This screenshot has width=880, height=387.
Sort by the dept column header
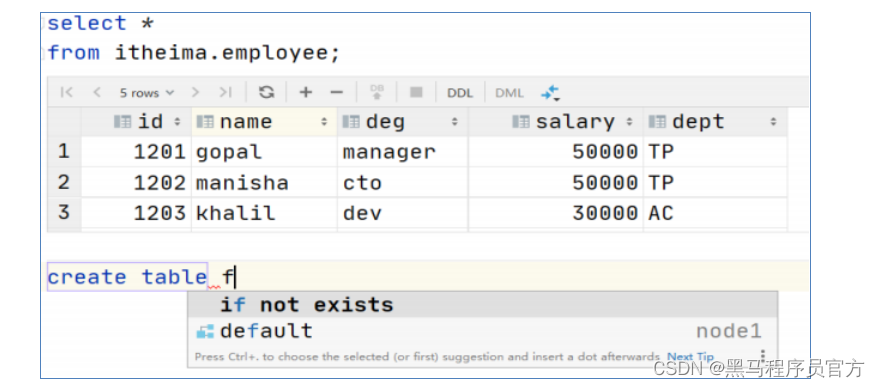point(715,122)
